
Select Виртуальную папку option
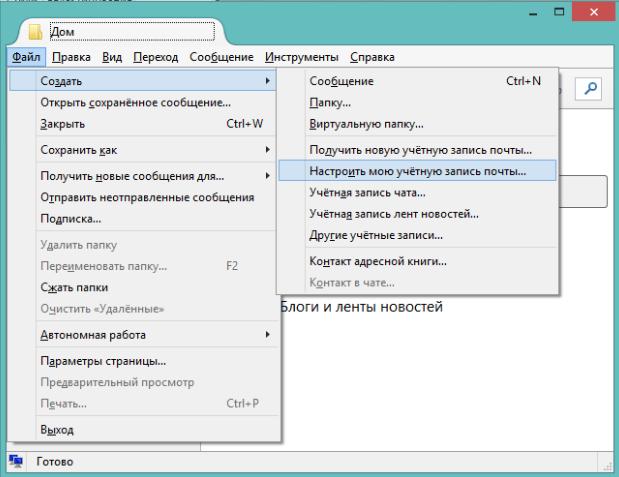(366, 124)
